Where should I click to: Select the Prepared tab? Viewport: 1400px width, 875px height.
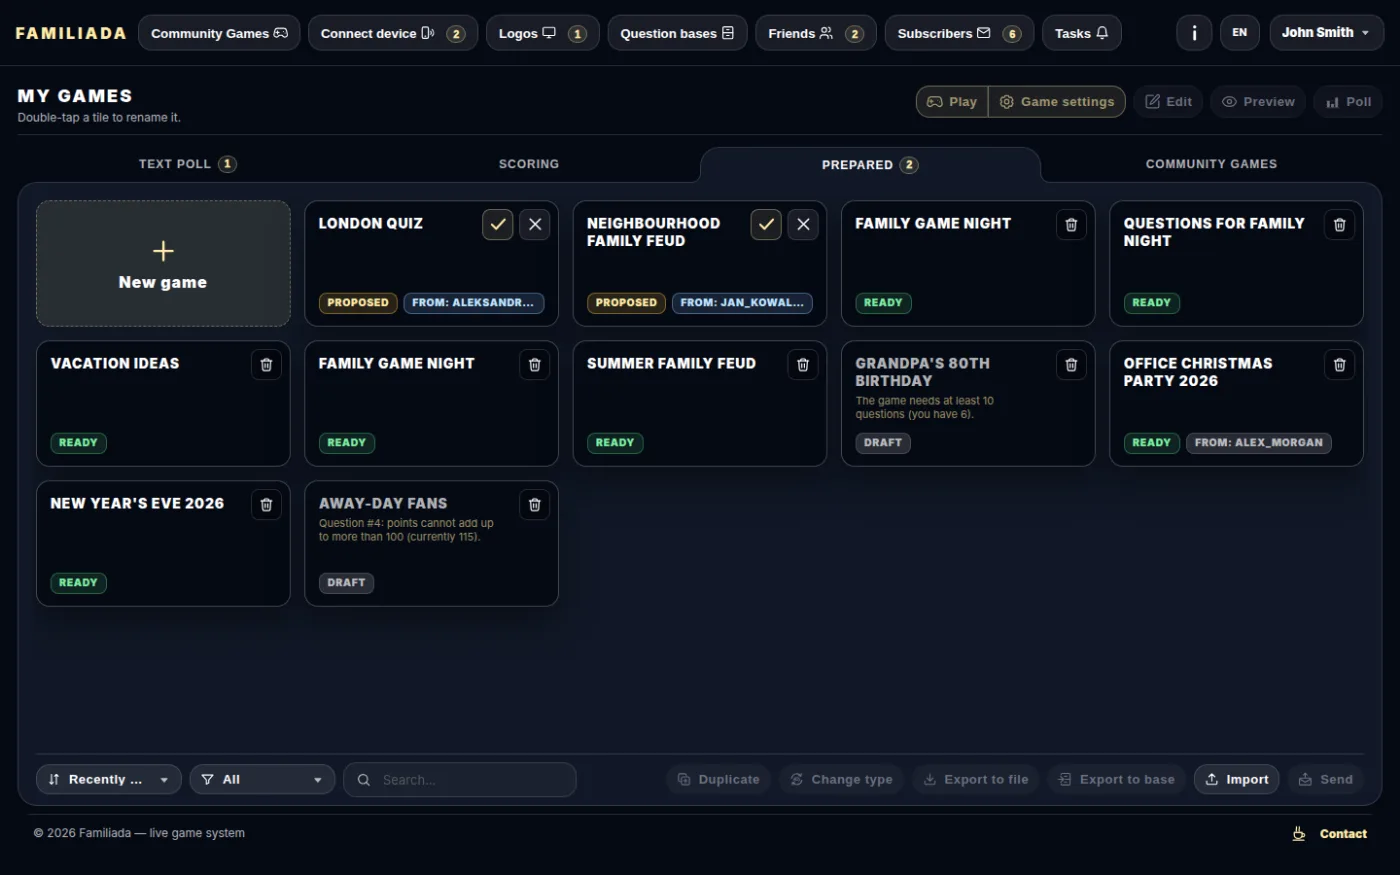(870, 165)
